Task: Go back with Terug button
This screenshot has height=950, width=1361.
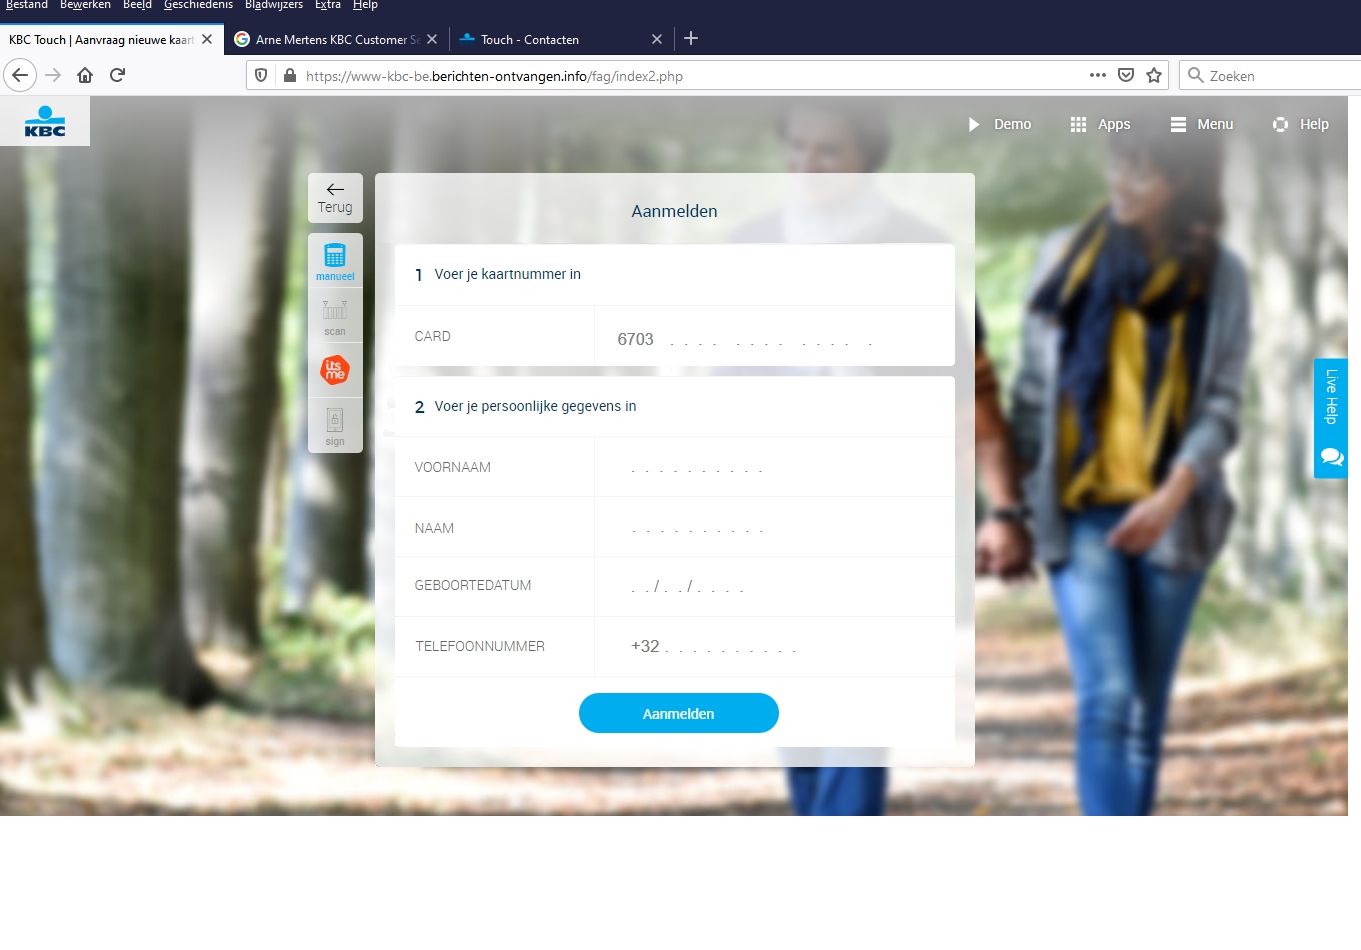Action: (335, 198)
